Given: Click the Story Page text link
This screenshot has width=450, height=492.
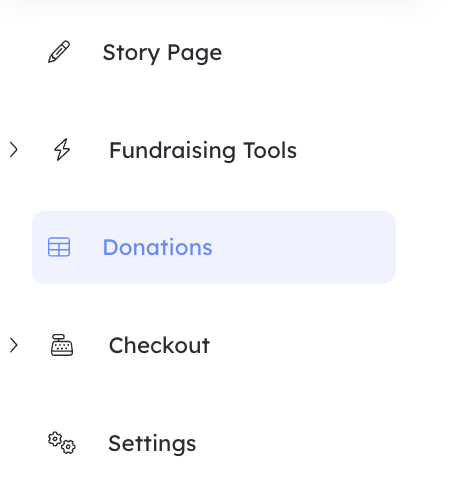Looking at the screenshot, I should pyautogui.click(x=162, y=53).
